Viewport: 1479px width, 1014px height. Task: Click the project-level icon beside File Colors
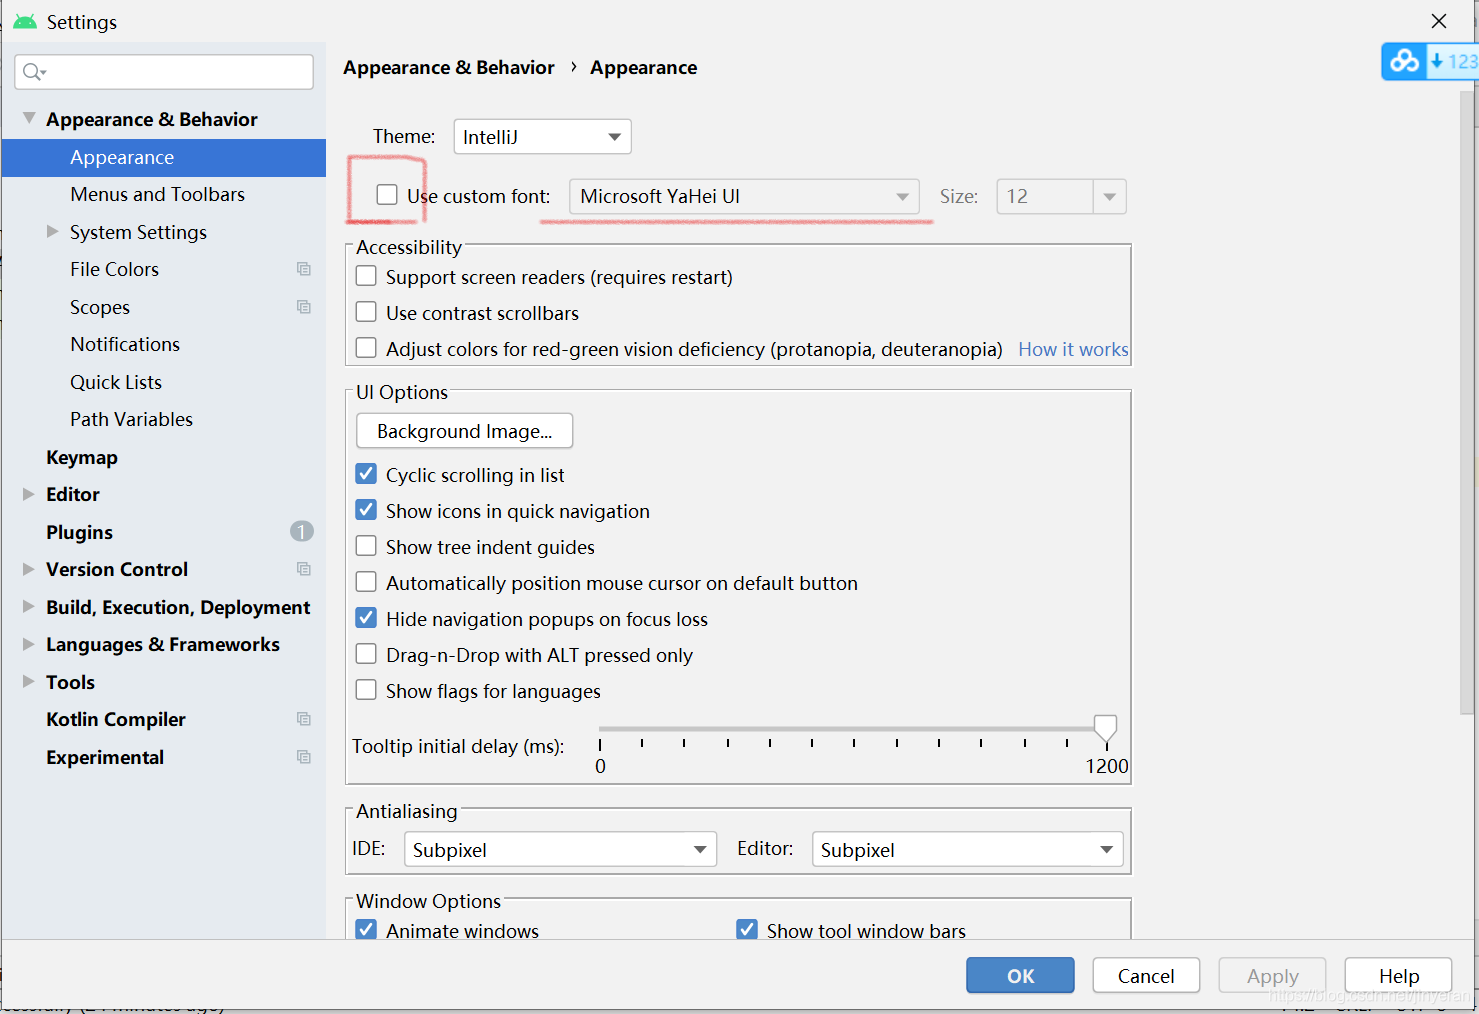pyautogui.click(x=304, y=269)
